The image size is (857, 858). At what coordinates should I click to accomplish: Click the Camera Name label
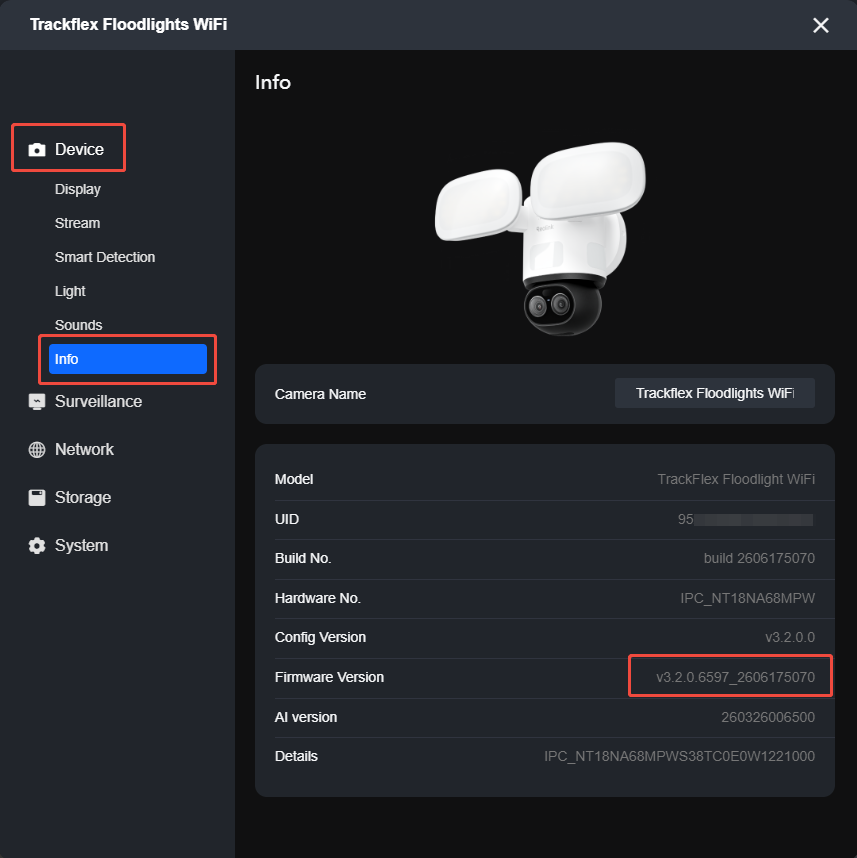coord(320,395)
